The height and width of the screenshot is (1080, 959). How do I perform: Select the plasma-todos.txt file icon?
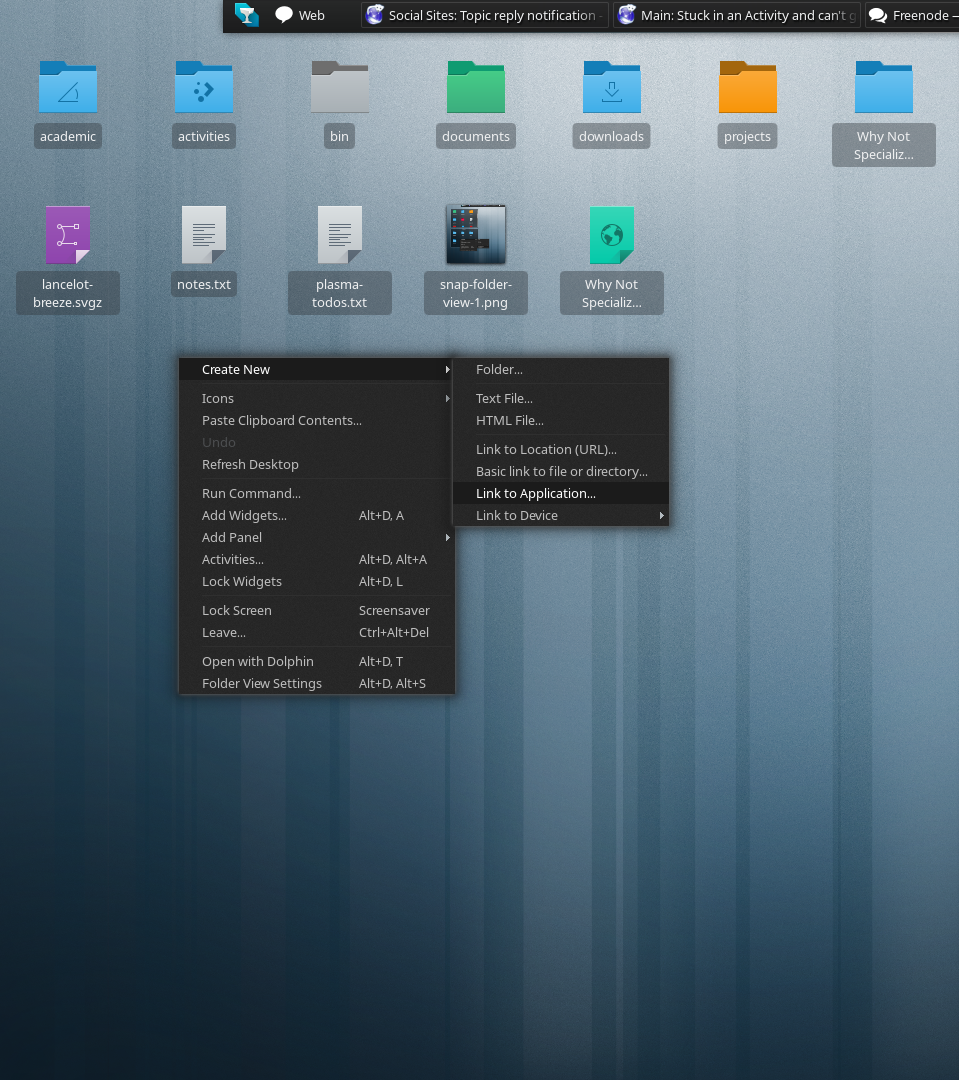[340, 236]
